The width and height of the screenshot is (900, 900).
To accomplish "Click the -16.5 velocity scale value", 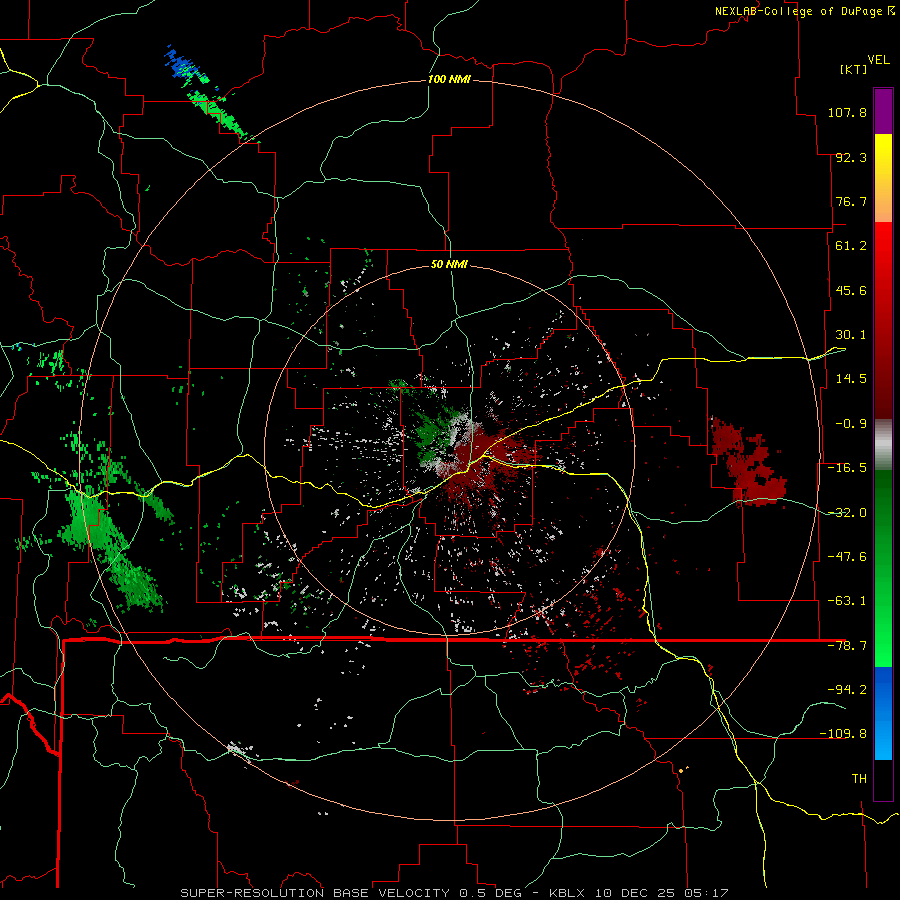I will pyautogui.click(x=847, y=468).
